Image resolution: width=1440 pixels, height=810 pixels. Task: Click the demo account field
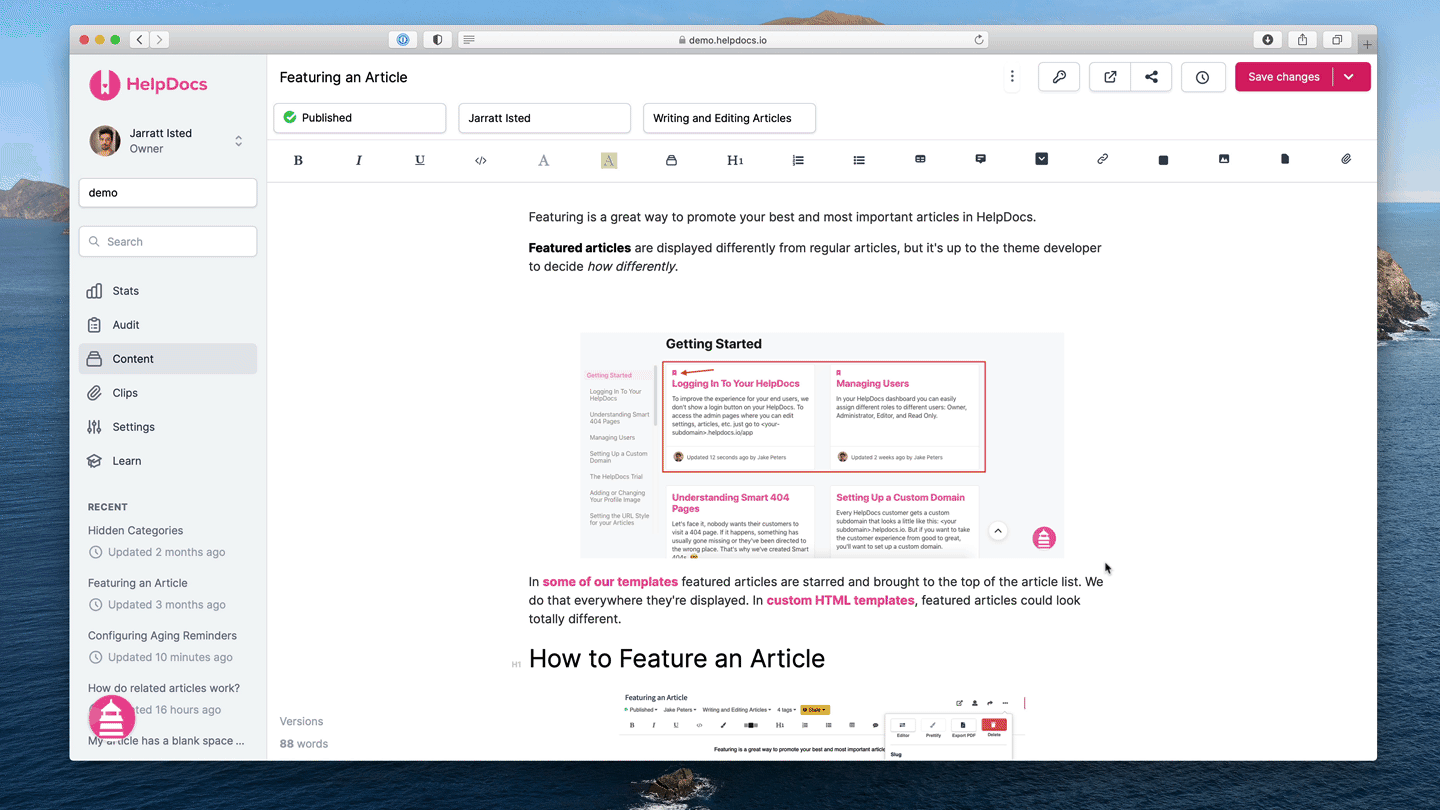168,193
